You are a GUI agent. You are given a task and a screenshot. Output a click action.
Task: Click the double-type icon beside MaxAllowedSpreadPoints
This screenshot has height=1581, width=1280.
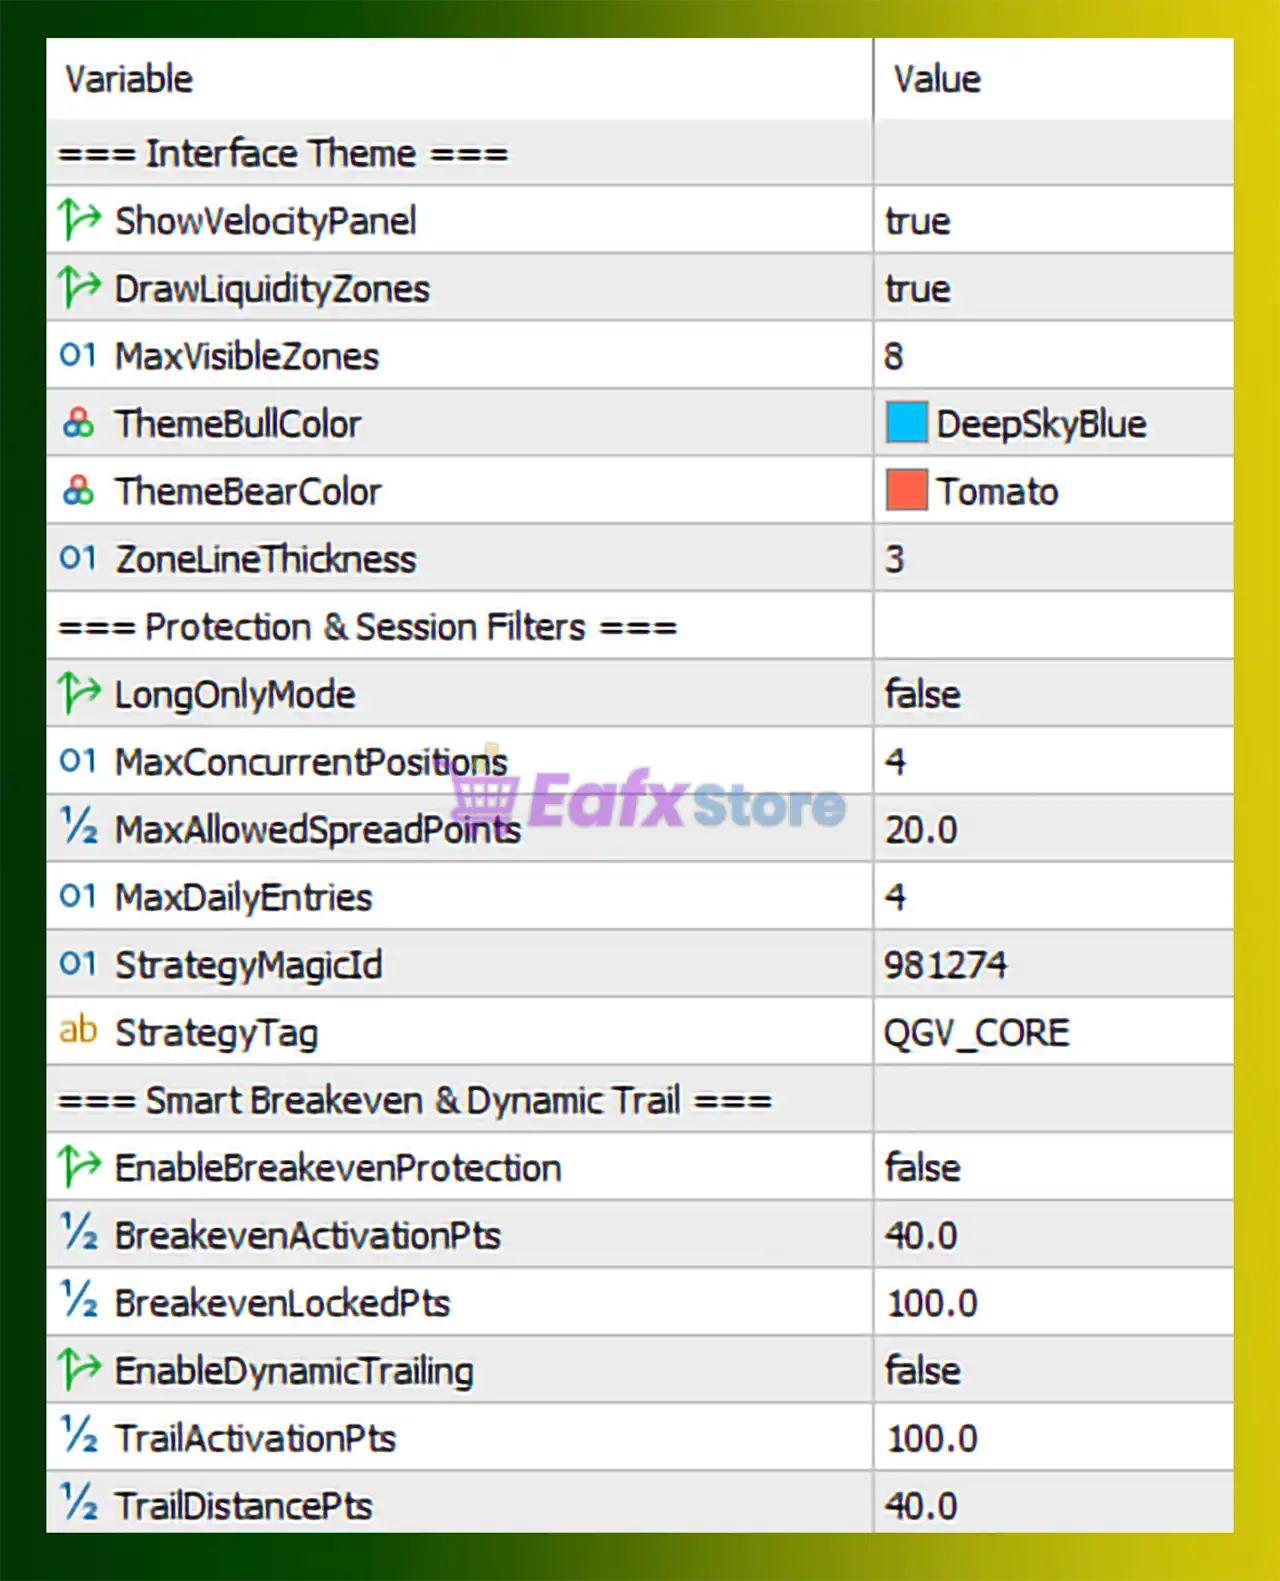coord(79,828)
